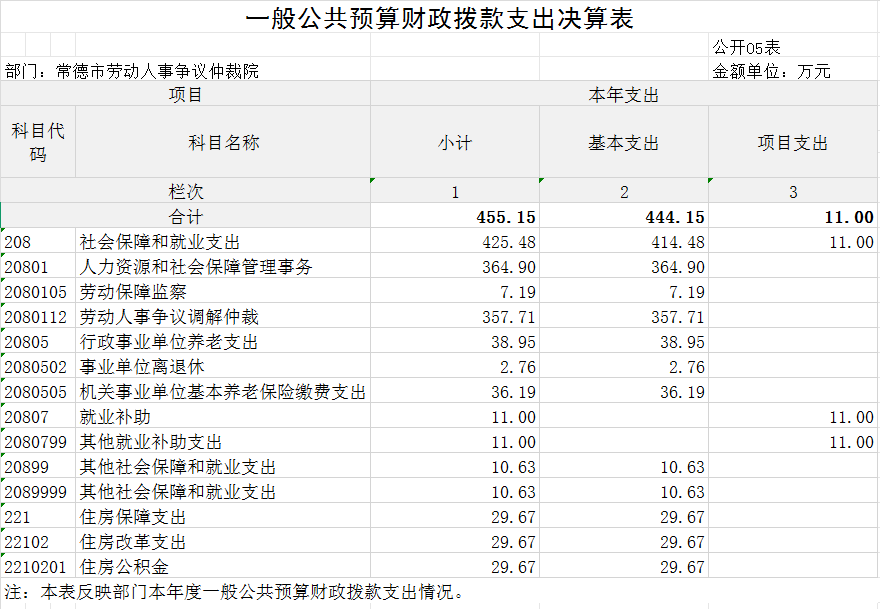This screenshot has width=880, height=609.
Task: Click the 机关事业单位基本养老保险缴费支出 cell
Action: tap(223, 392)
